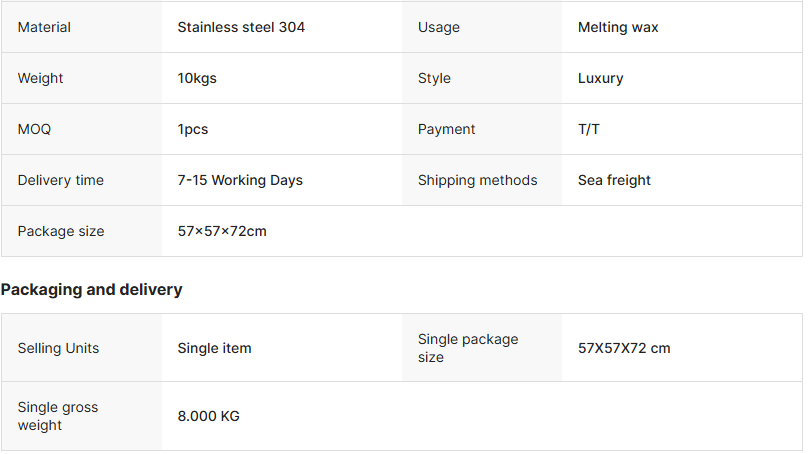Select the 1pcs MOQ value
Viewport: 808px width, 454px height.
pos(193,129)
